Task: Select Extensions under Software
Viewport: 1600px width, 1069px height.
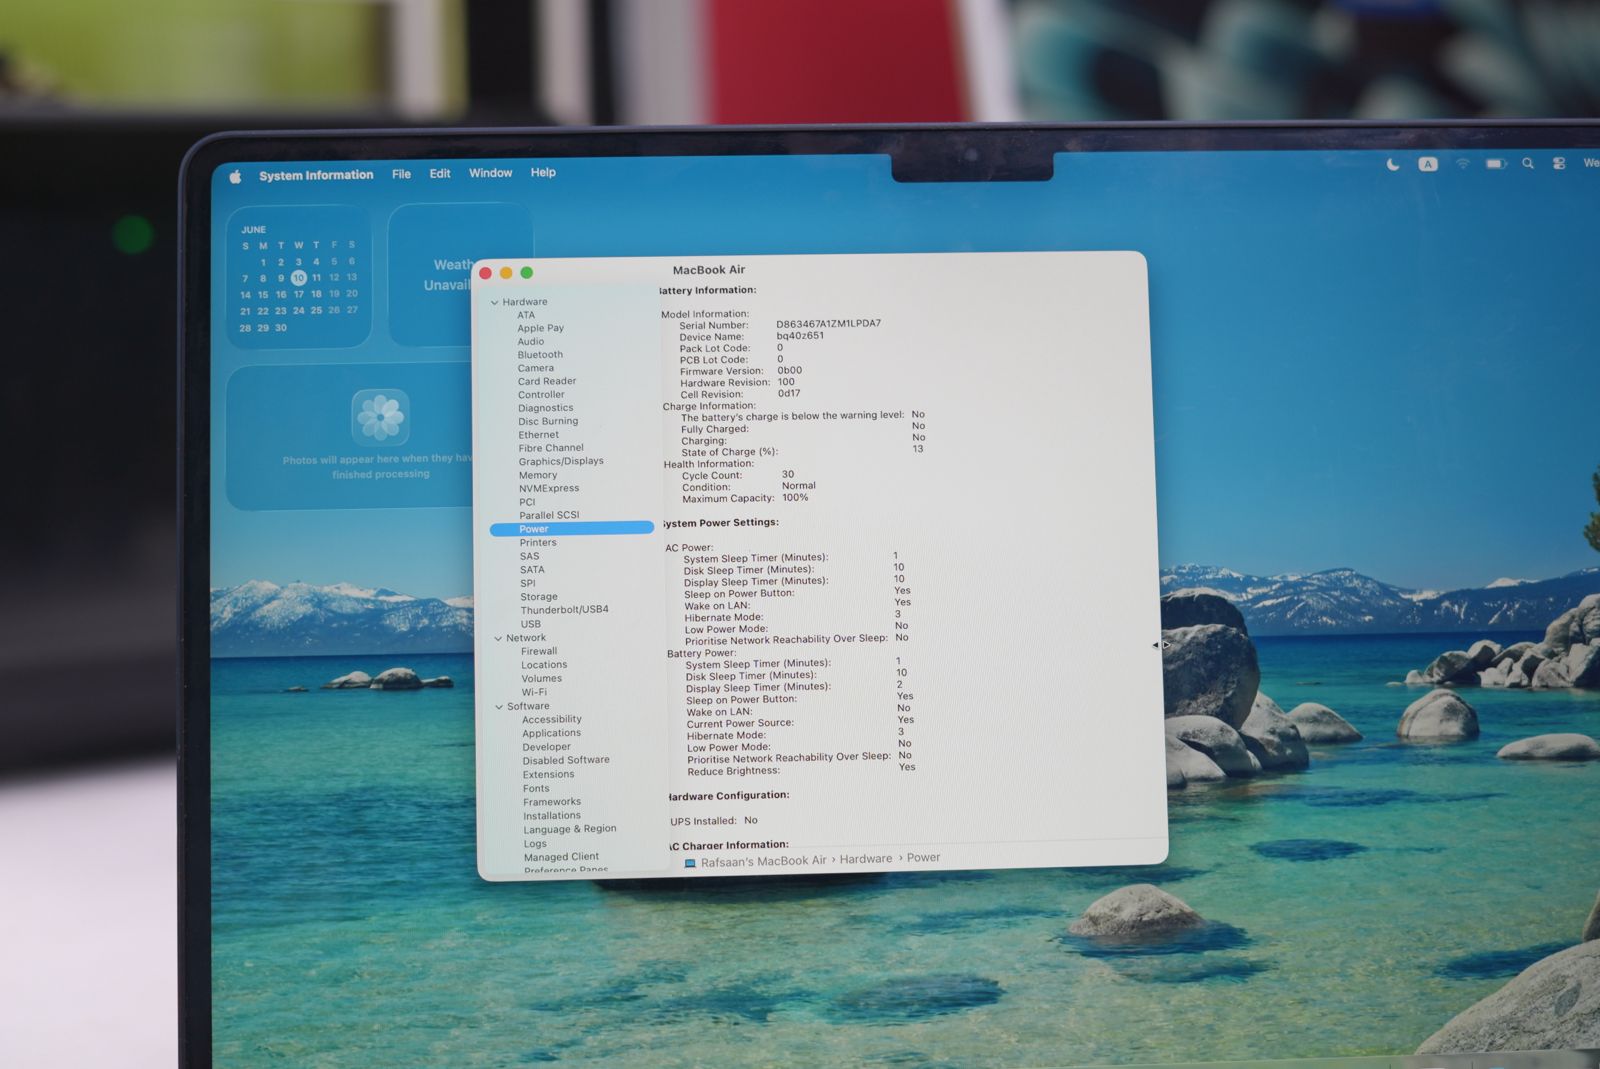Action: [549, 774]
